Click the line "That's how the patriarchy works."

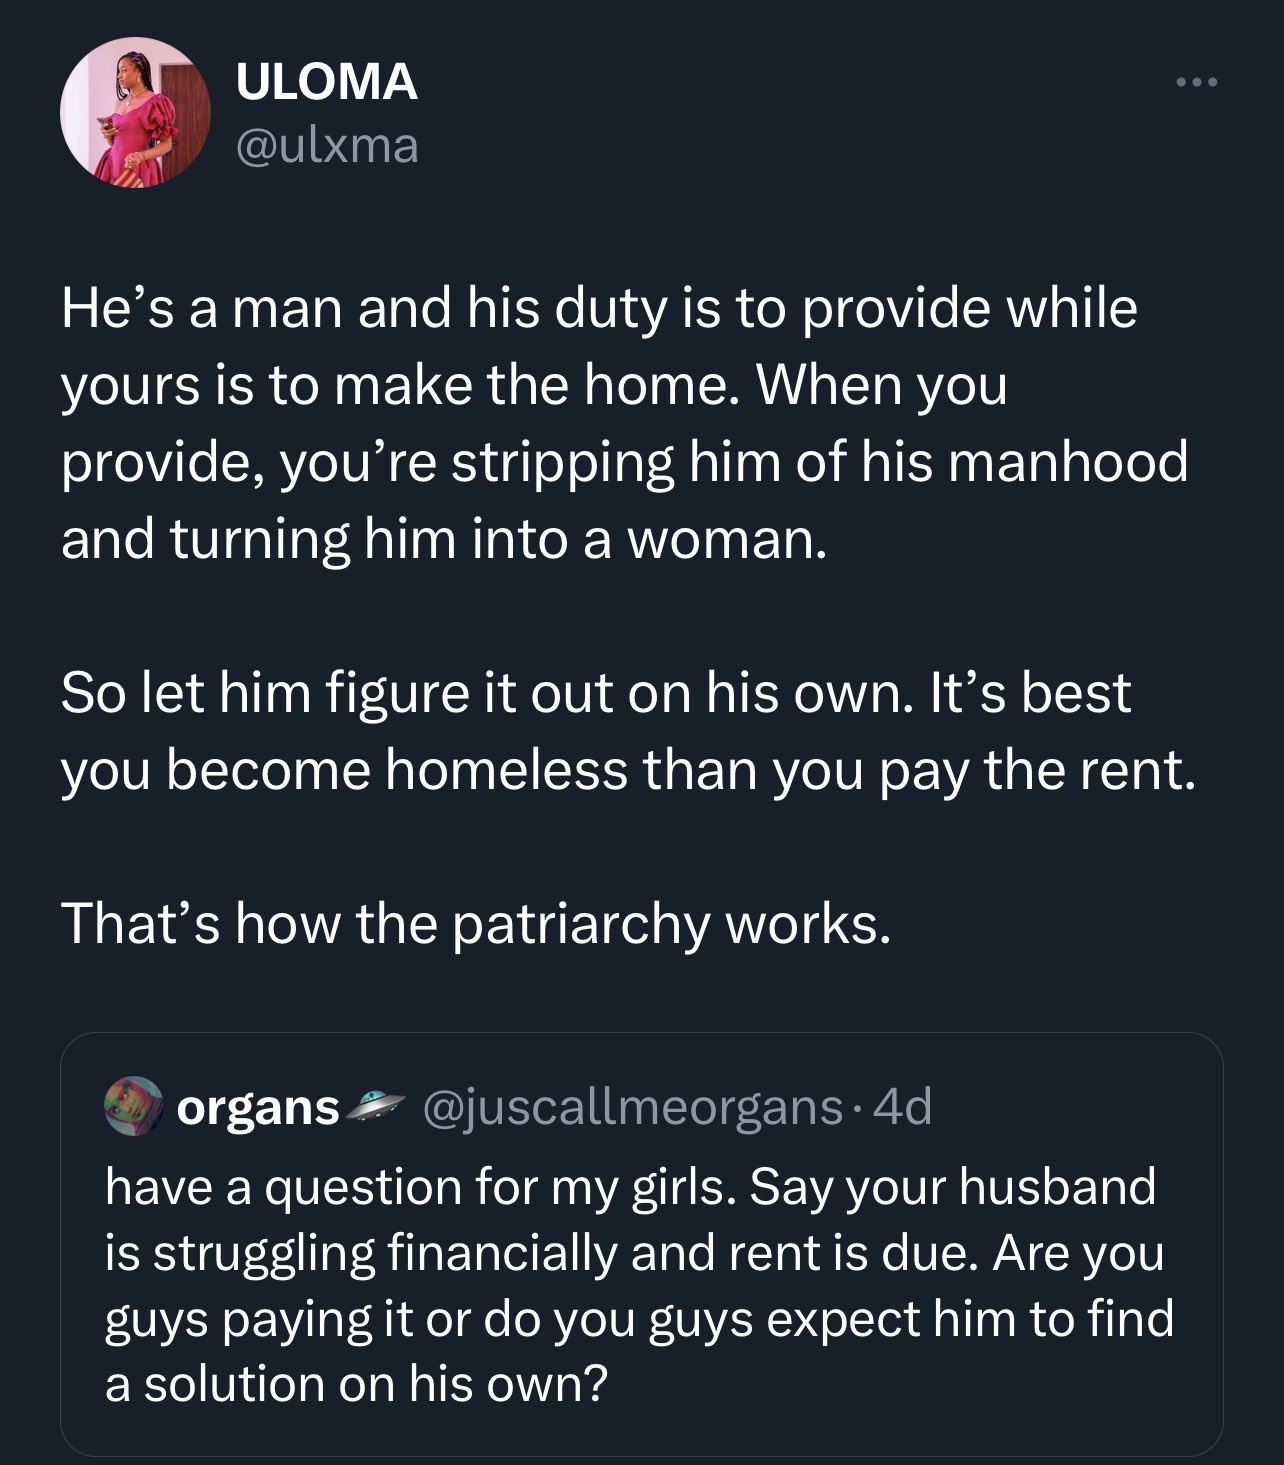pos(475,923)
